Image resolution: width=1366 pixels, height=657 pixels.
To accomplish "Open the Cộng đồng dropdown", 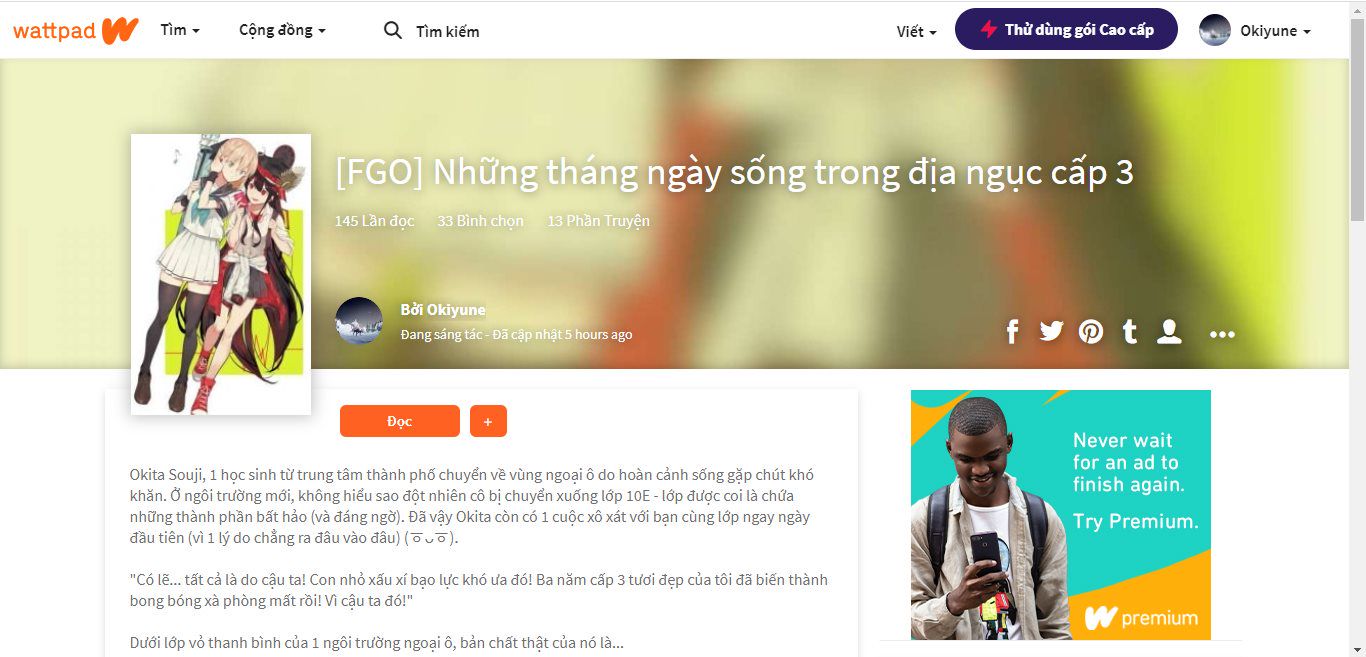I will (x=282, y=31).
